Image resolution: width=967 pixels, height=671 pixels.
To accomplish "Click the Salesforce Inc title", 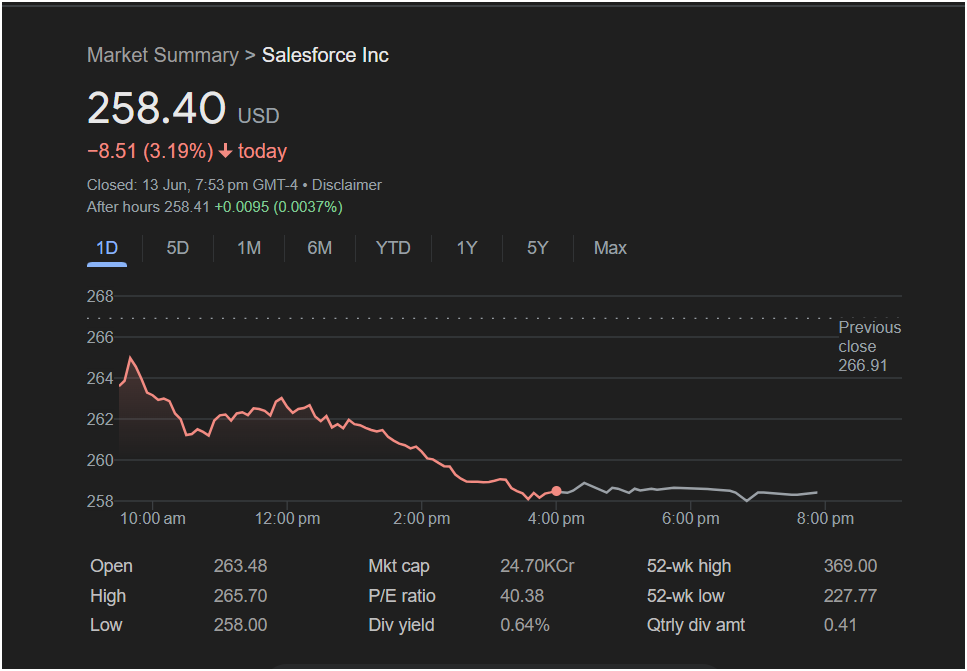I will coord(325,55).
